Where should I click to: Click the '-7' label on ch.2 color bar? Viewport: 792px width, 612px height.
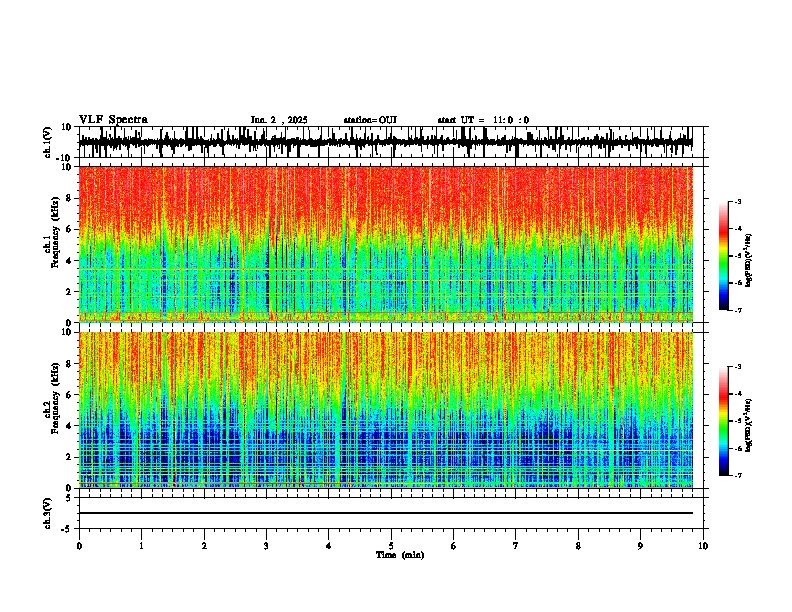pyautogui.click(x=738, y=475)
